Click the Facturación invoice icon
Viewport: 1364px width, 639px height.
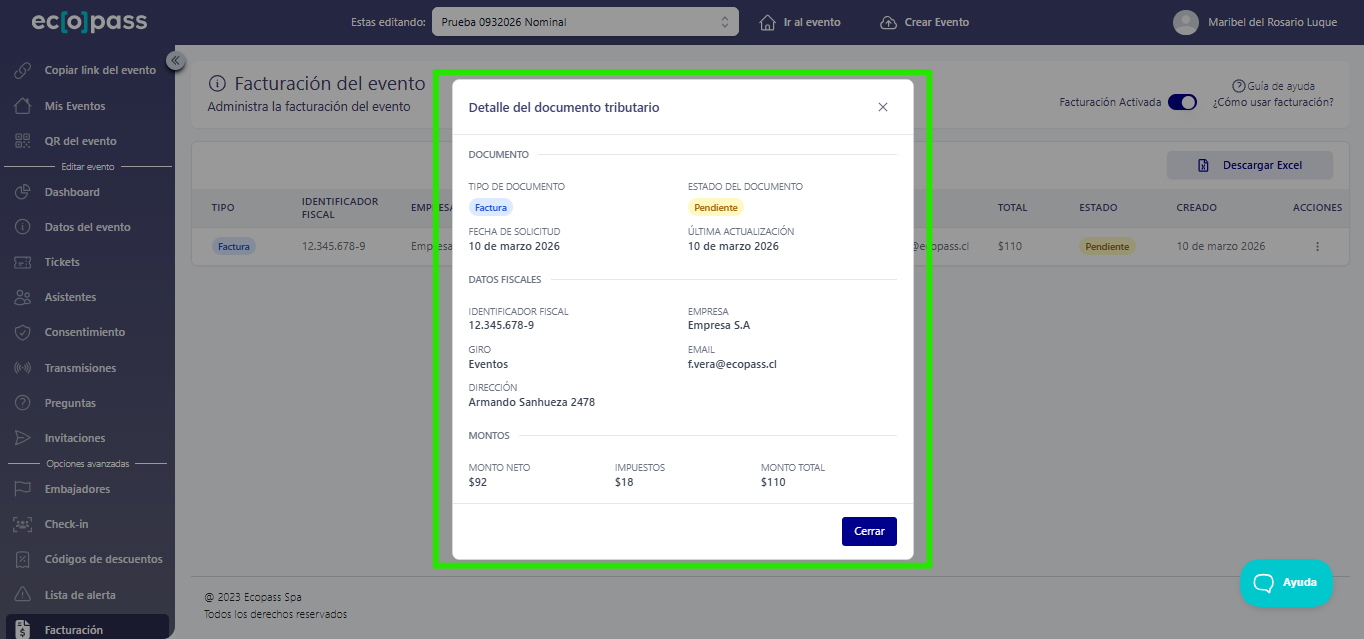[x=23, y=629]
